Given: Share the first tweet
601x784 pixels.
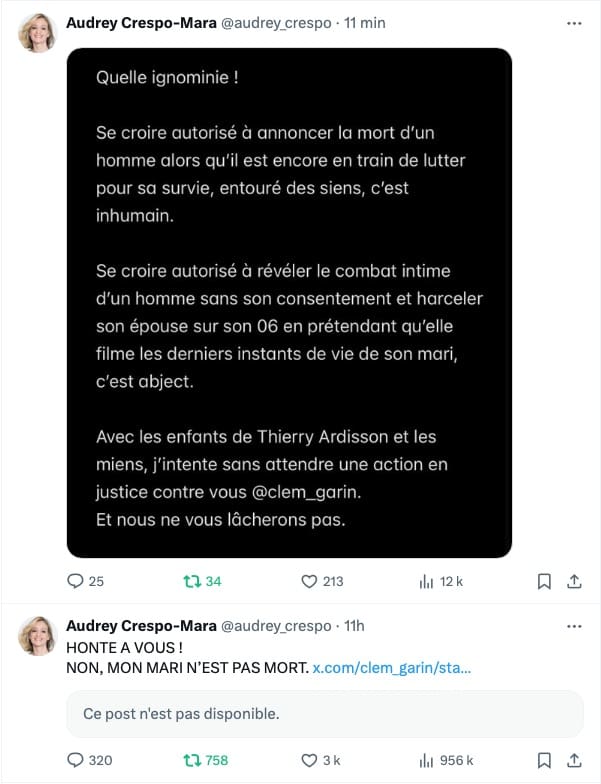Looking at the screenshot, I should click(574, 581).
